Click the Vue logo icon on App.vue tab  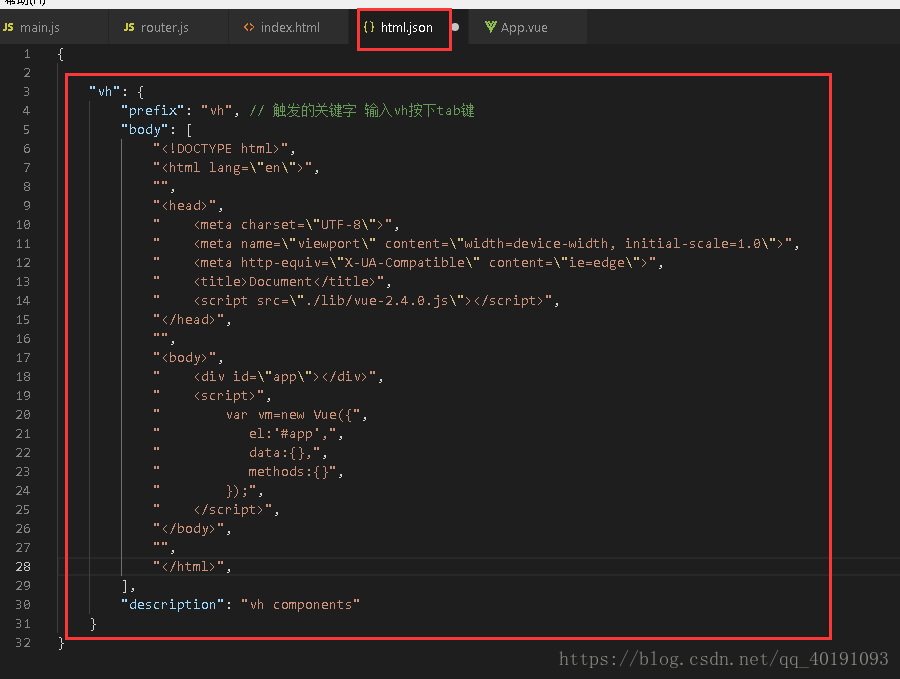pyautogui.click(x=490, y=27)
